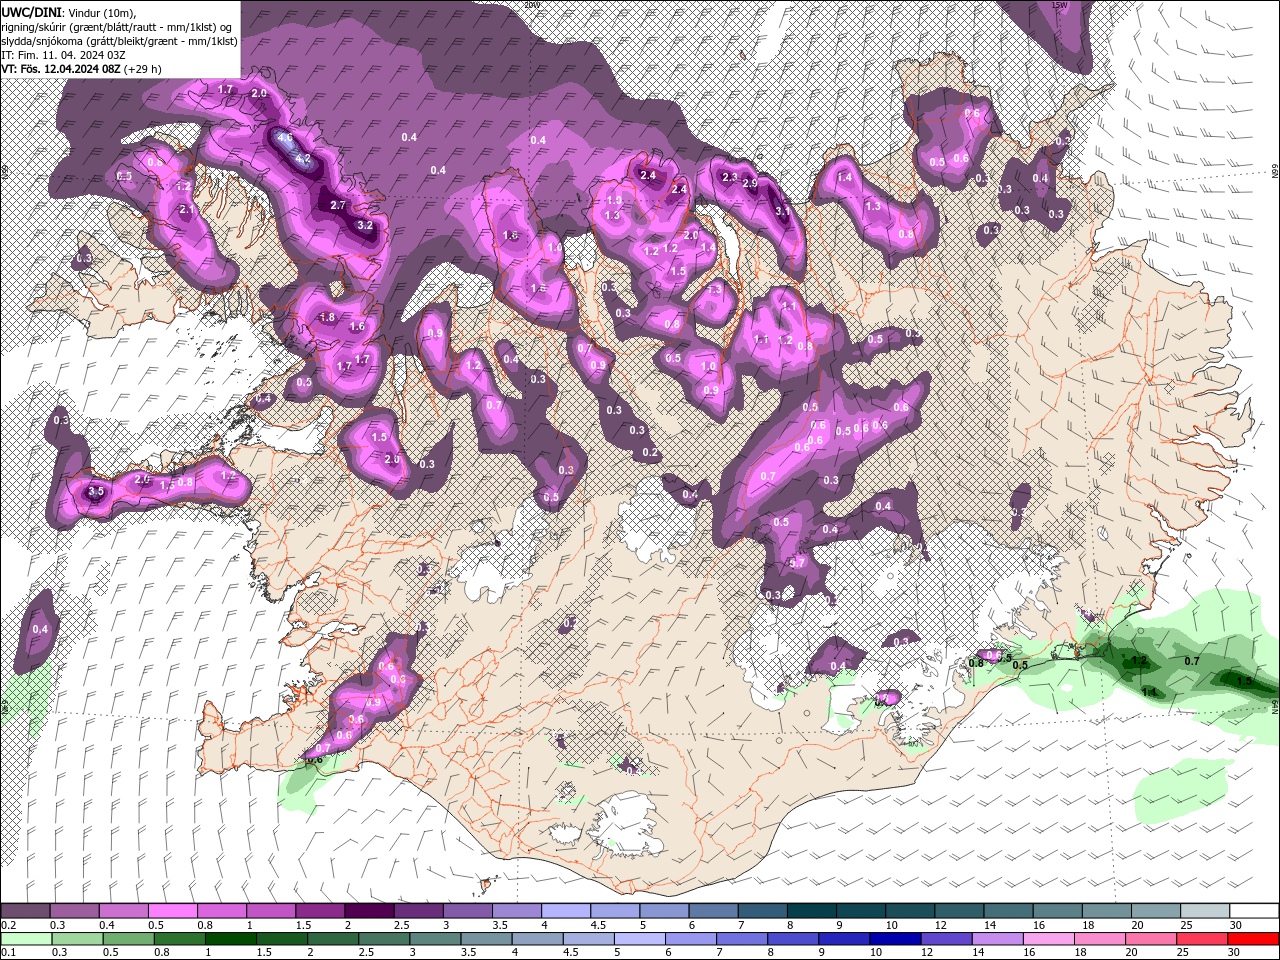Click the snow legend swatch labeled 6
Screen dimensions: 1280x960
coord(713,911)
